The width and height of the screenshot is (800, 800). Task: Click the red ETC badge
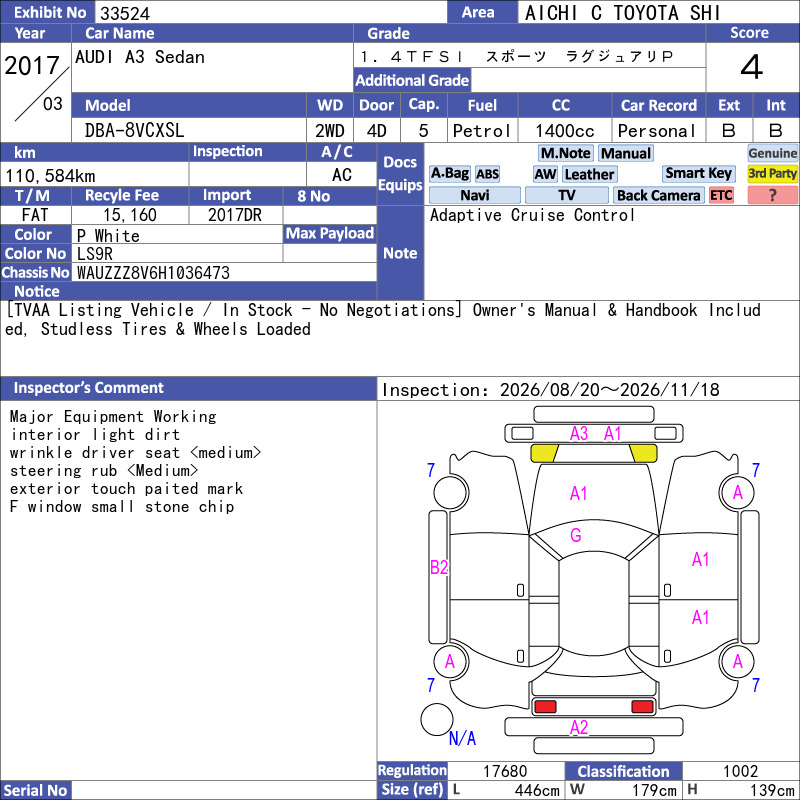(x=720, y=195)
